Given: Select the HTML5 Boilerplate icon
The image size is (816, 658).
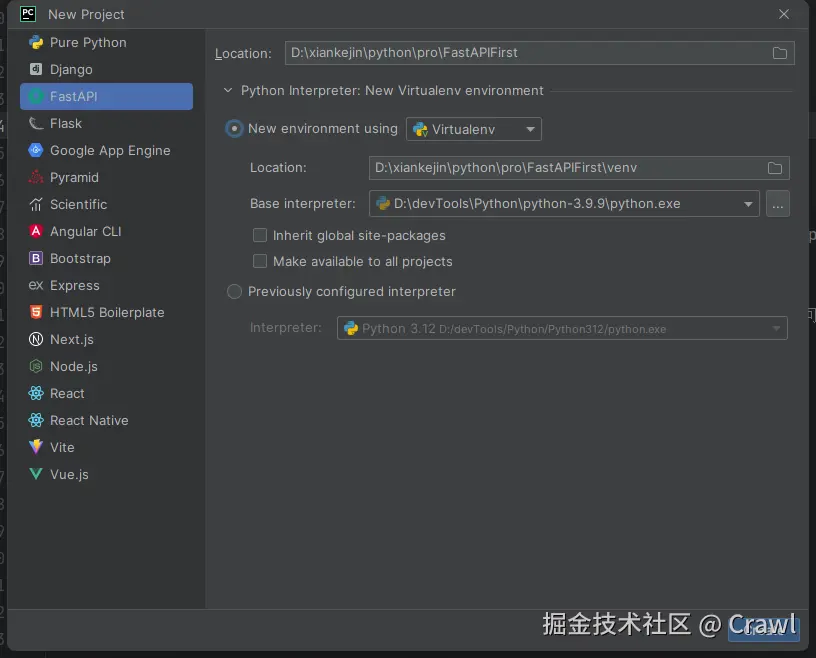Looking at the screenshot, I should [36, 312].
